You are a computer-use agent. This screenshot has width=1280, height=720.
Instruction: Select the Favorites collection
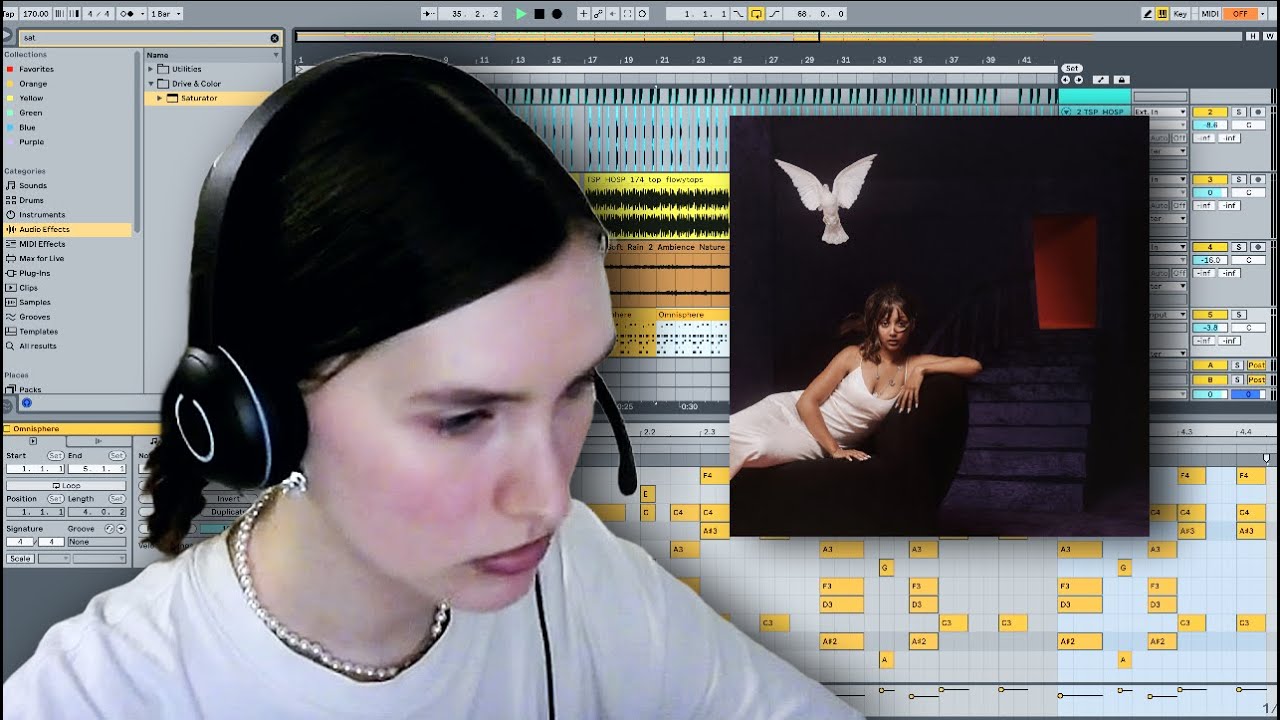36,69
